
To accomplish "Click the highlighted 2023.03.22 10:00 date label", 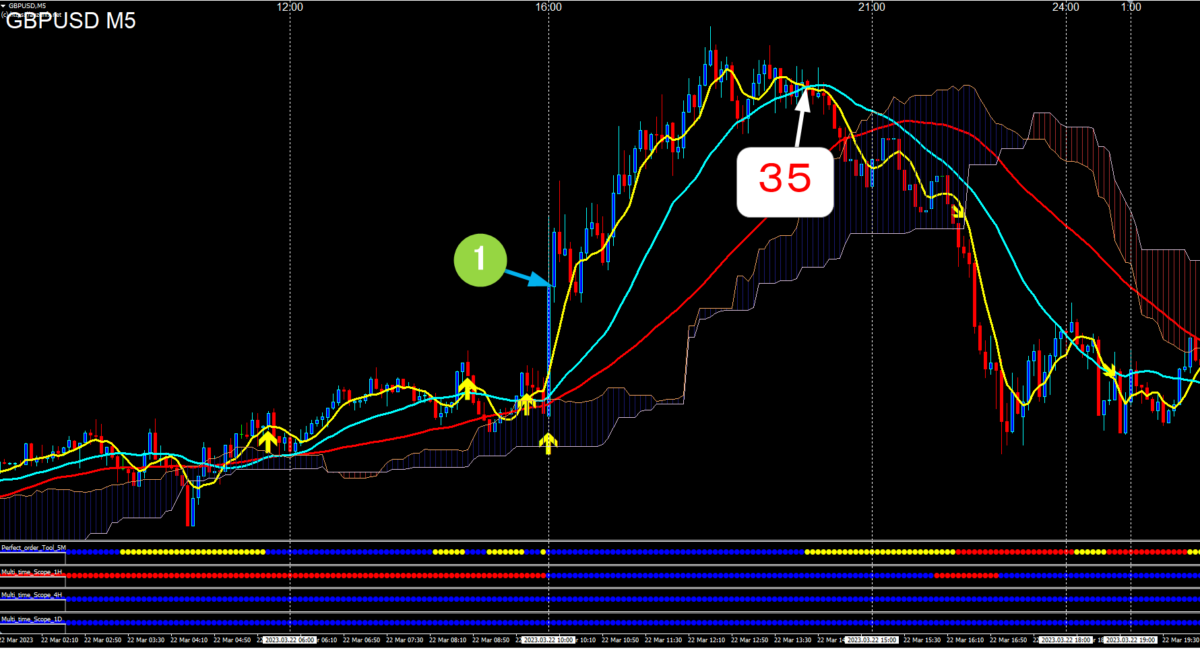I will (548, 639).
